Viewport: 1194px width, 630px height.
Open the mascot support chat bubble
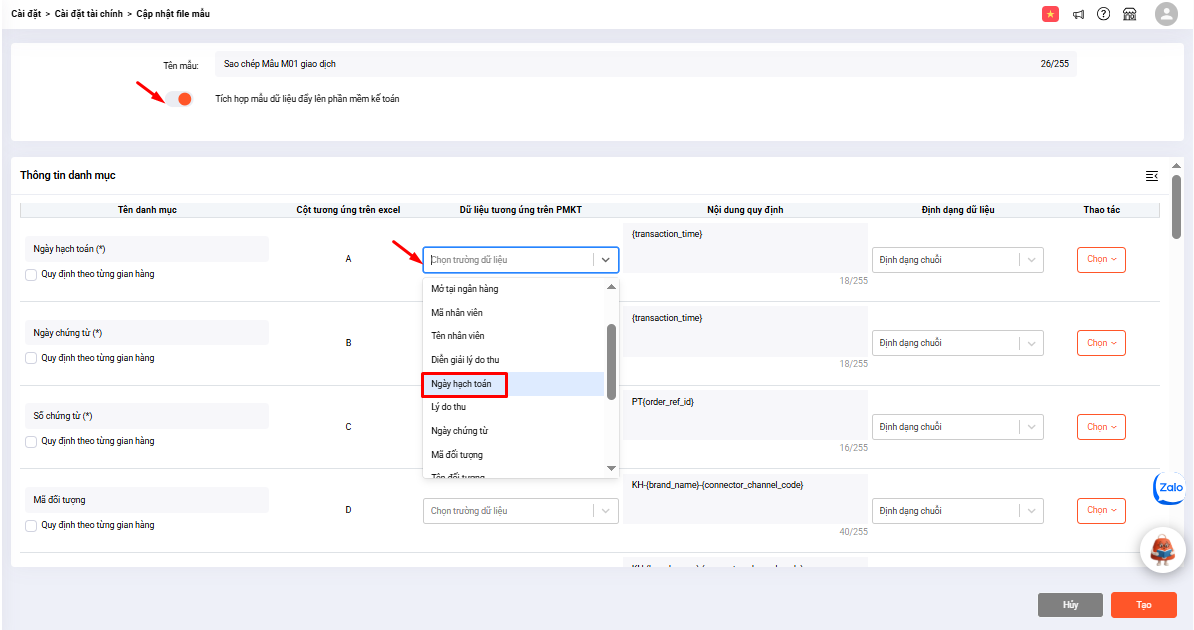click(x=1162, y=550)
